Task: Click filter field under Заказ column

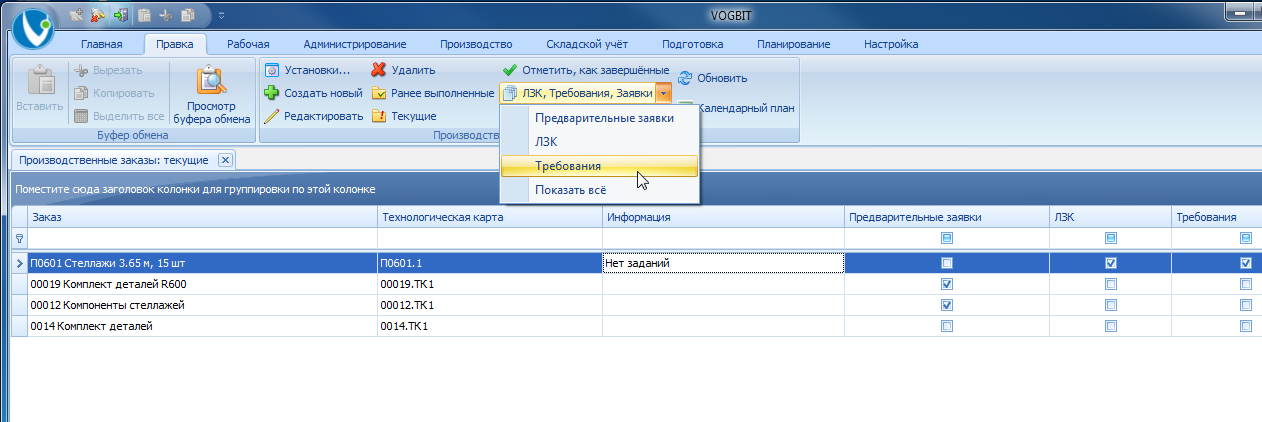Action: 203,238
